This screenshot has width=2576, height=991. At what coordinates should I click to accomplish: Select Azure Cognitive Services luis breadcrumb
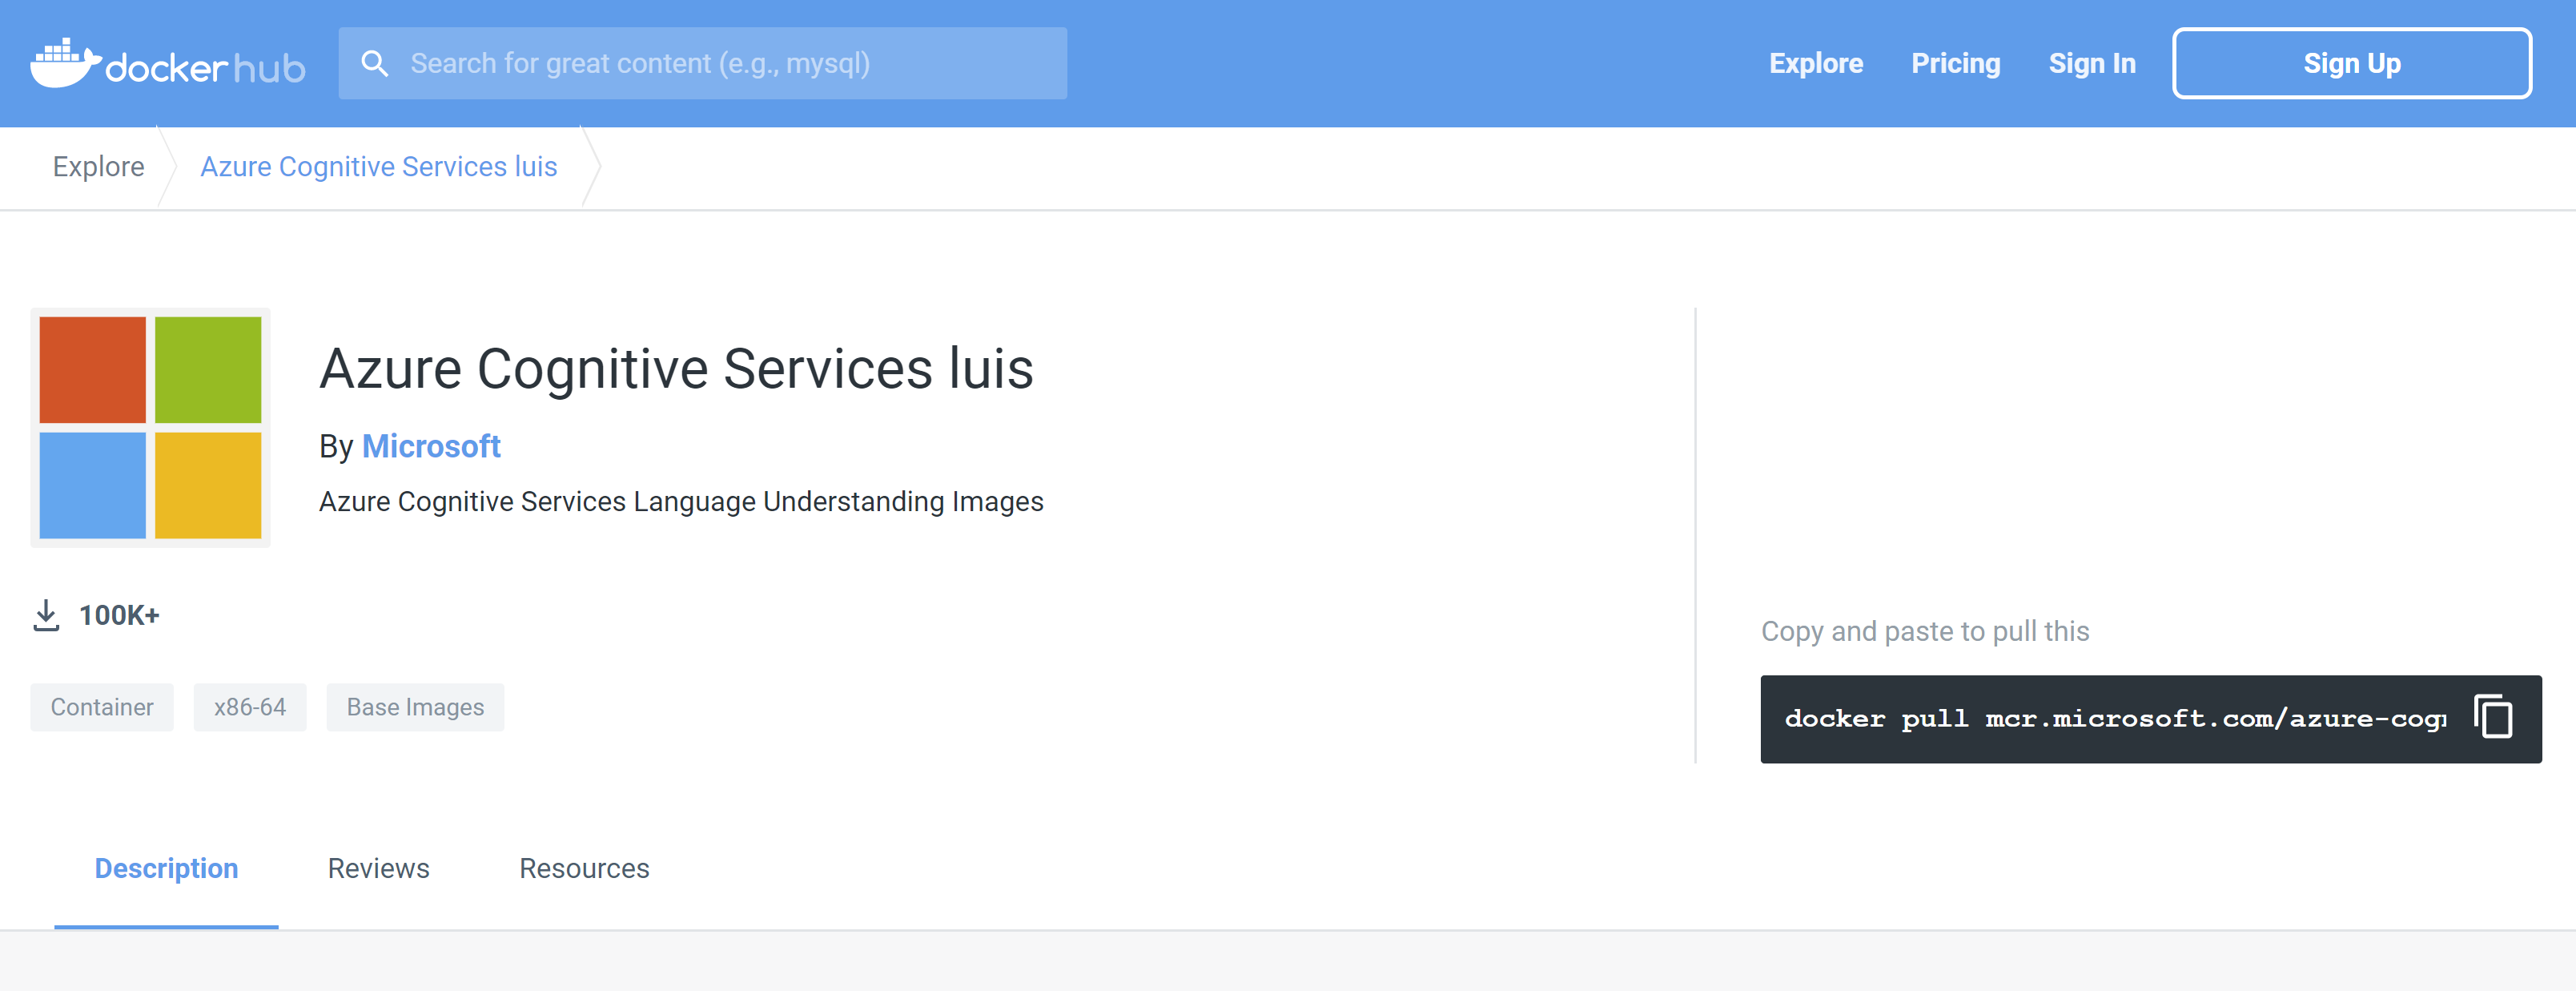click(379, 166)
